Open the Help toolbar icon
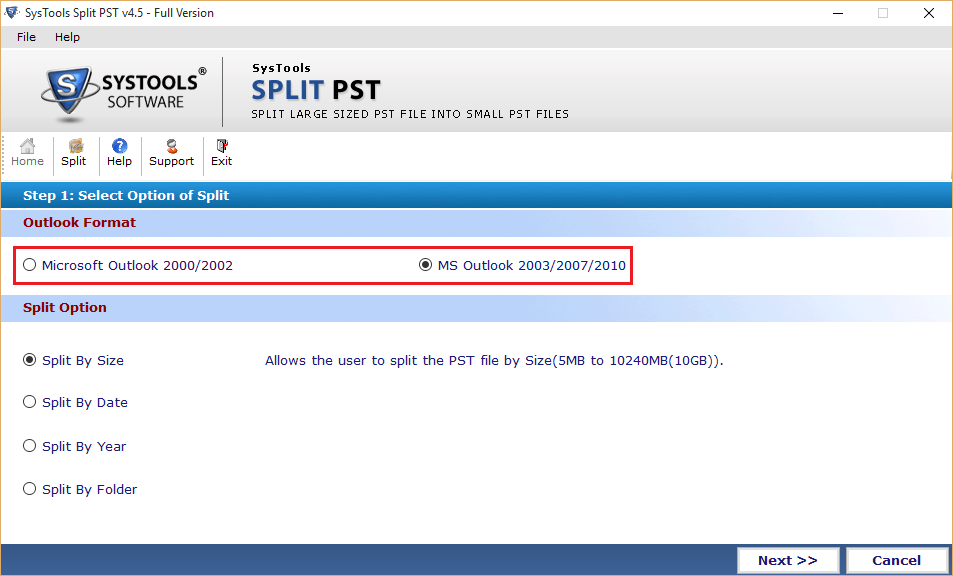953x576 pixels. tap(119, 153)
